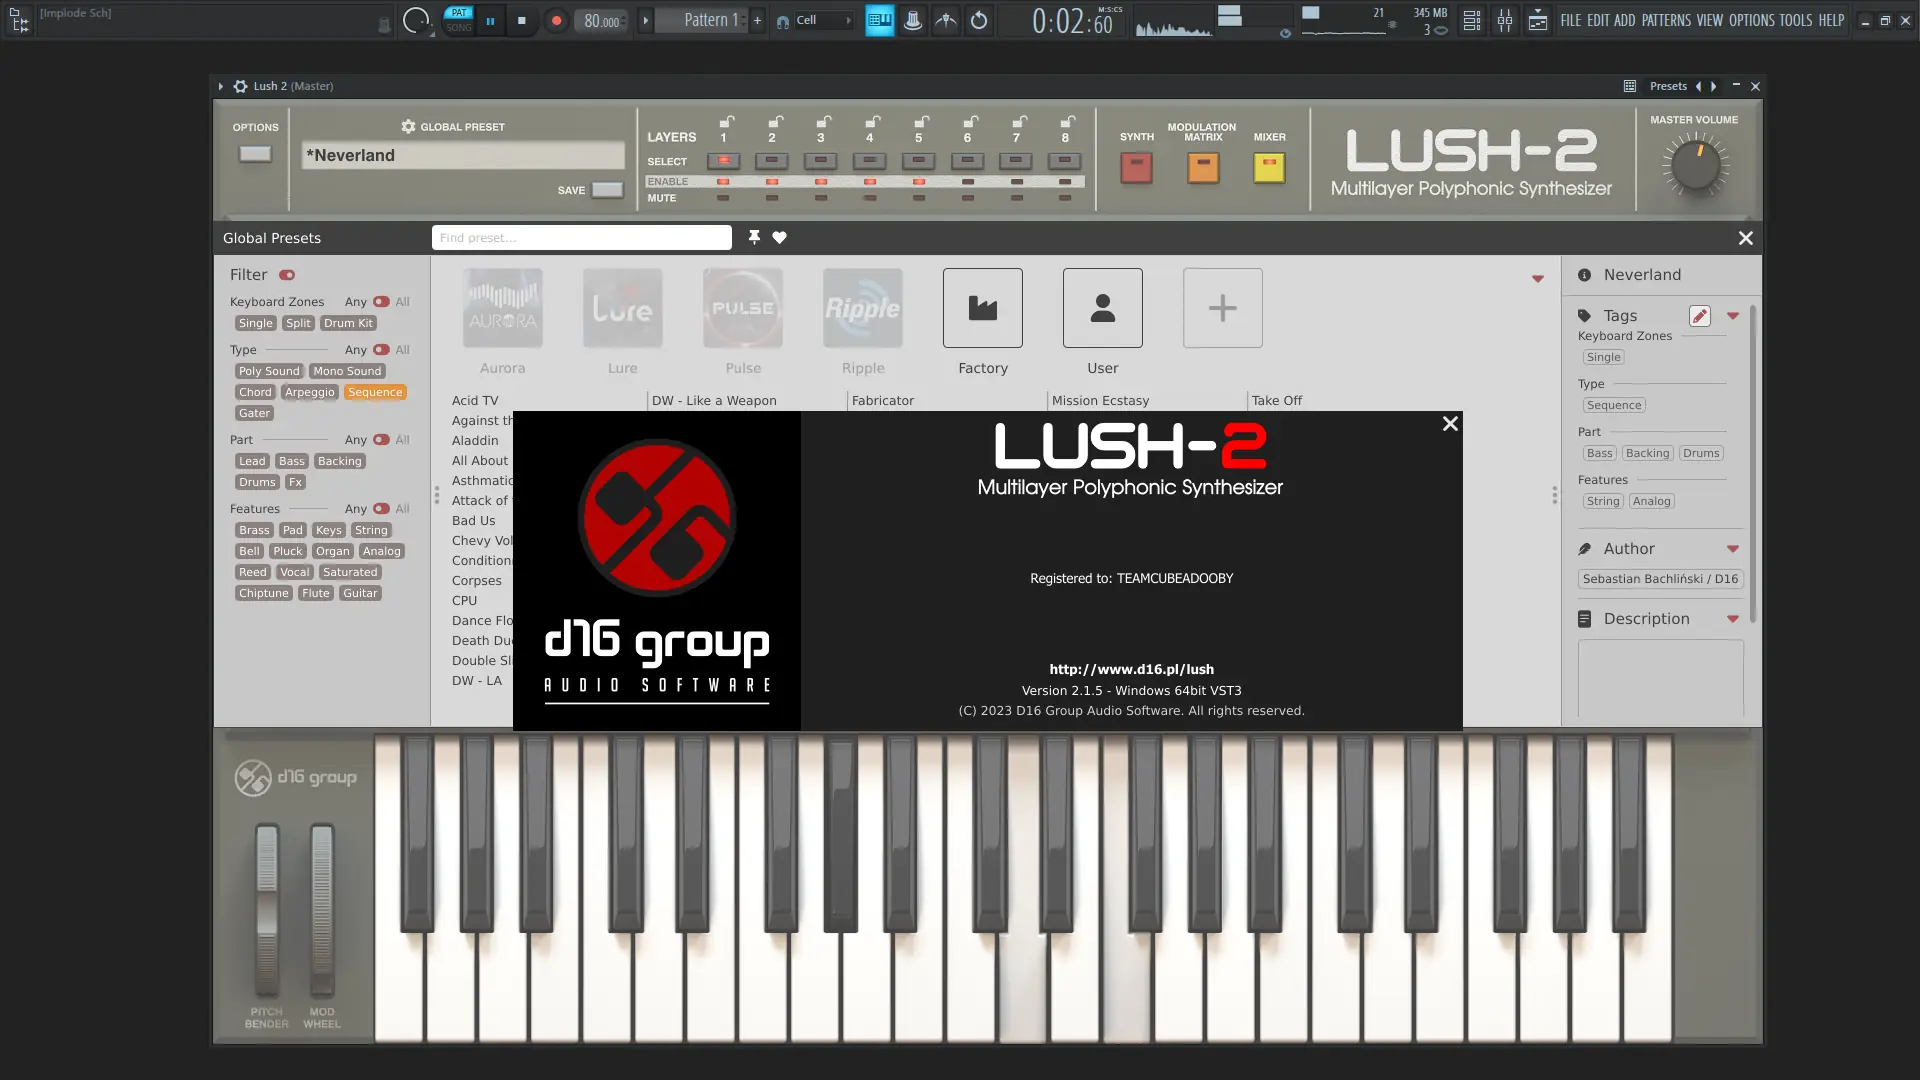1920x1080 pixels.
Task: Open the Factory presets bank
Action: [x=982, y=308]
